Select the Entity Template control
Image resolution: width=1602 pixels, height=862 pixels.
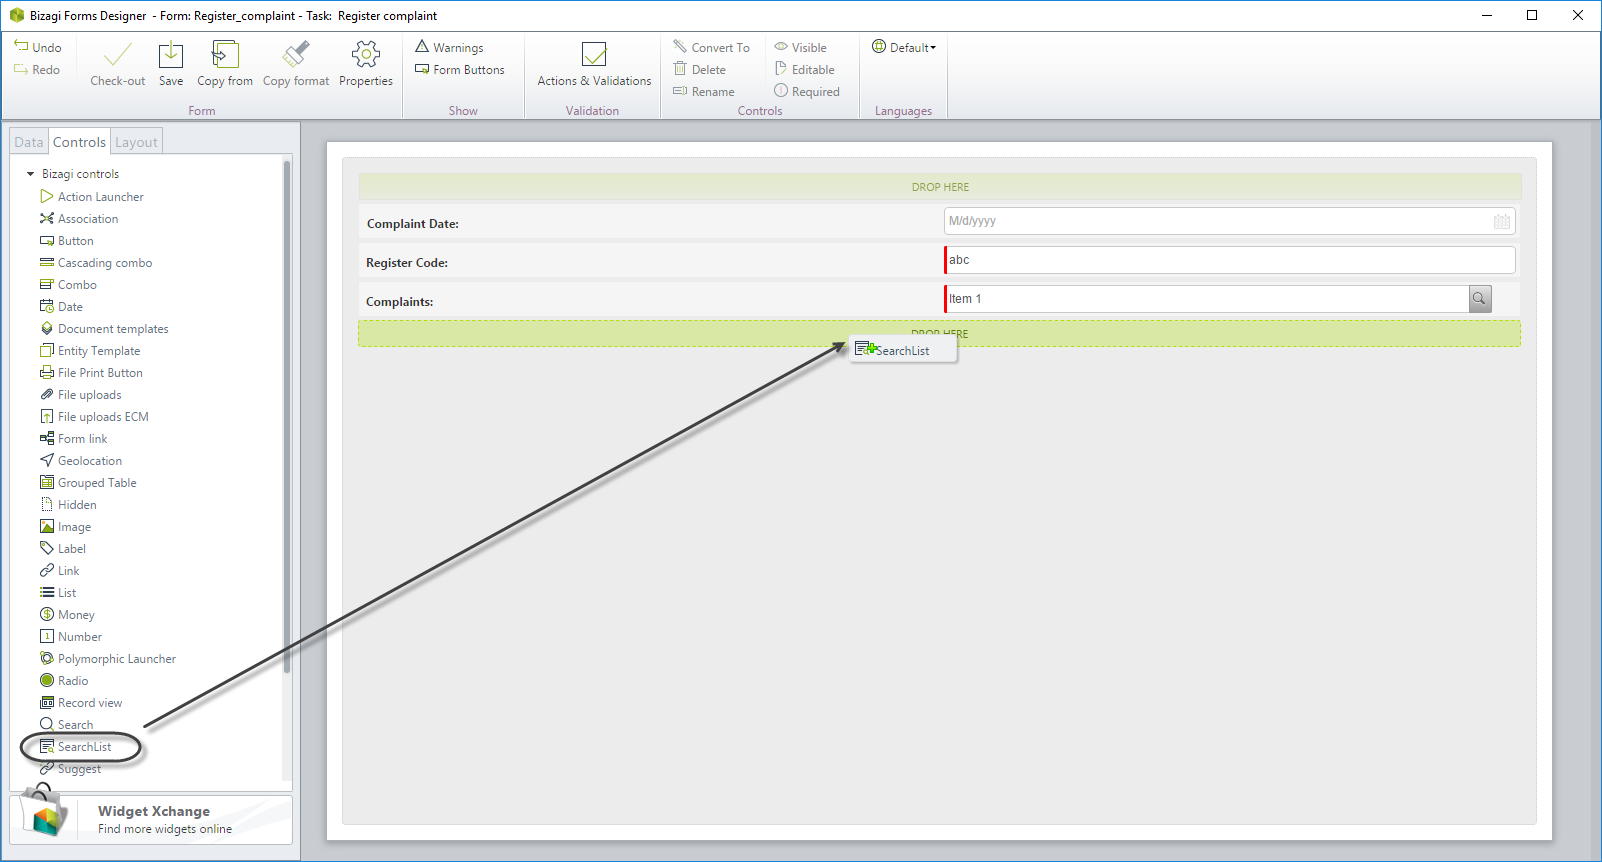(x=90, y=351)
